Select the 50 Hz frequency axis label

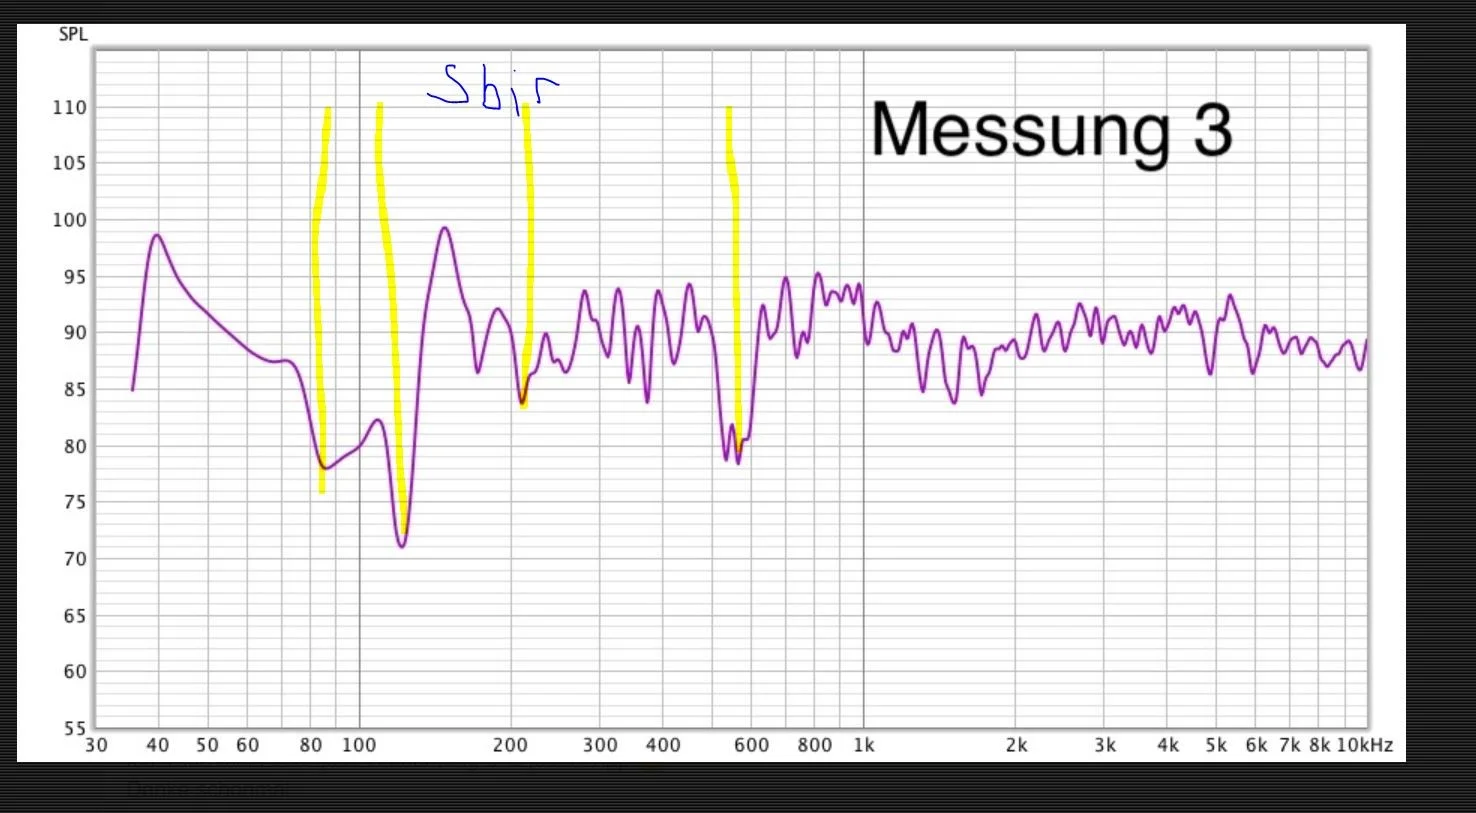[207, 745]
